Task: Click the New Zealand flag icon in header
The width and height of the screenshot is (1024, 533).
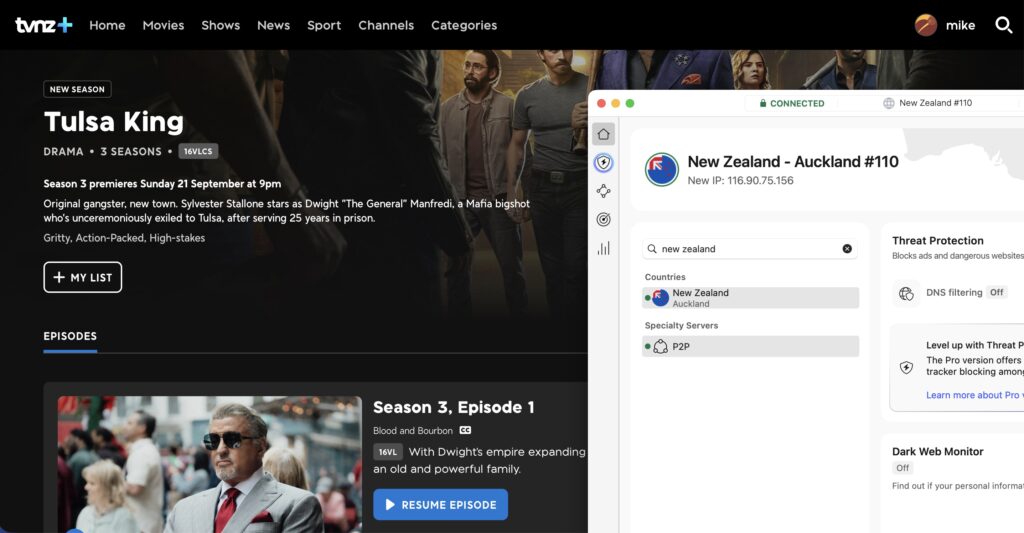Action: (x=662, y=170)
